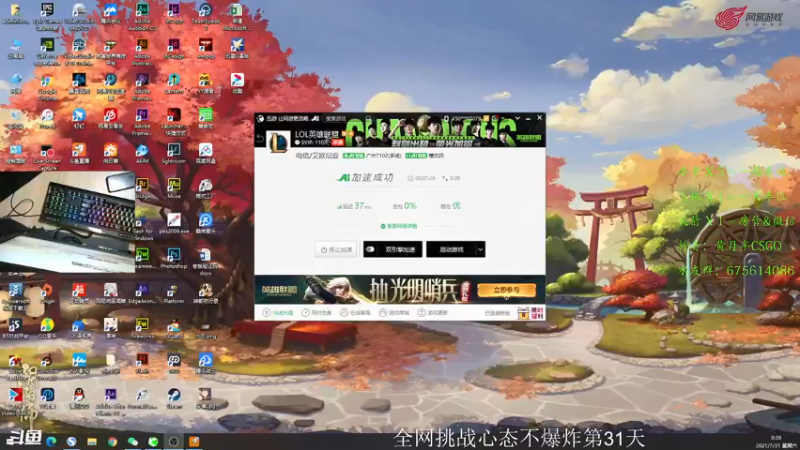This screenshot has width=800, height=450.
Task: Select the Adobe Dreamweaver desktop icon
Action: coord(143,258)
